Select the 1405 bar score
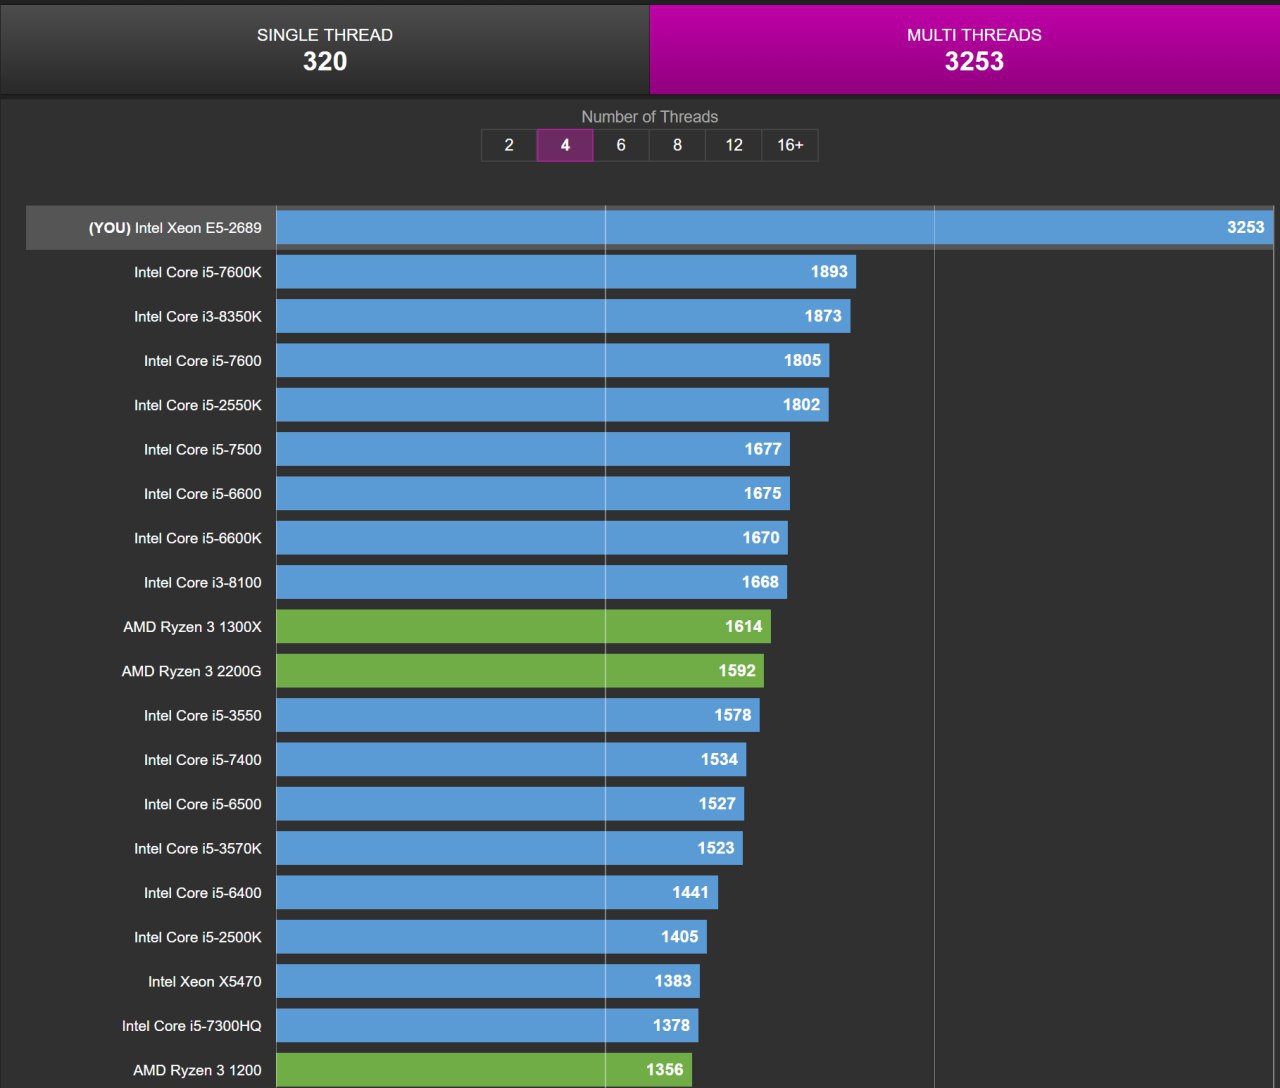This screenshot has height=1088, width=1280. pos(680,936)
